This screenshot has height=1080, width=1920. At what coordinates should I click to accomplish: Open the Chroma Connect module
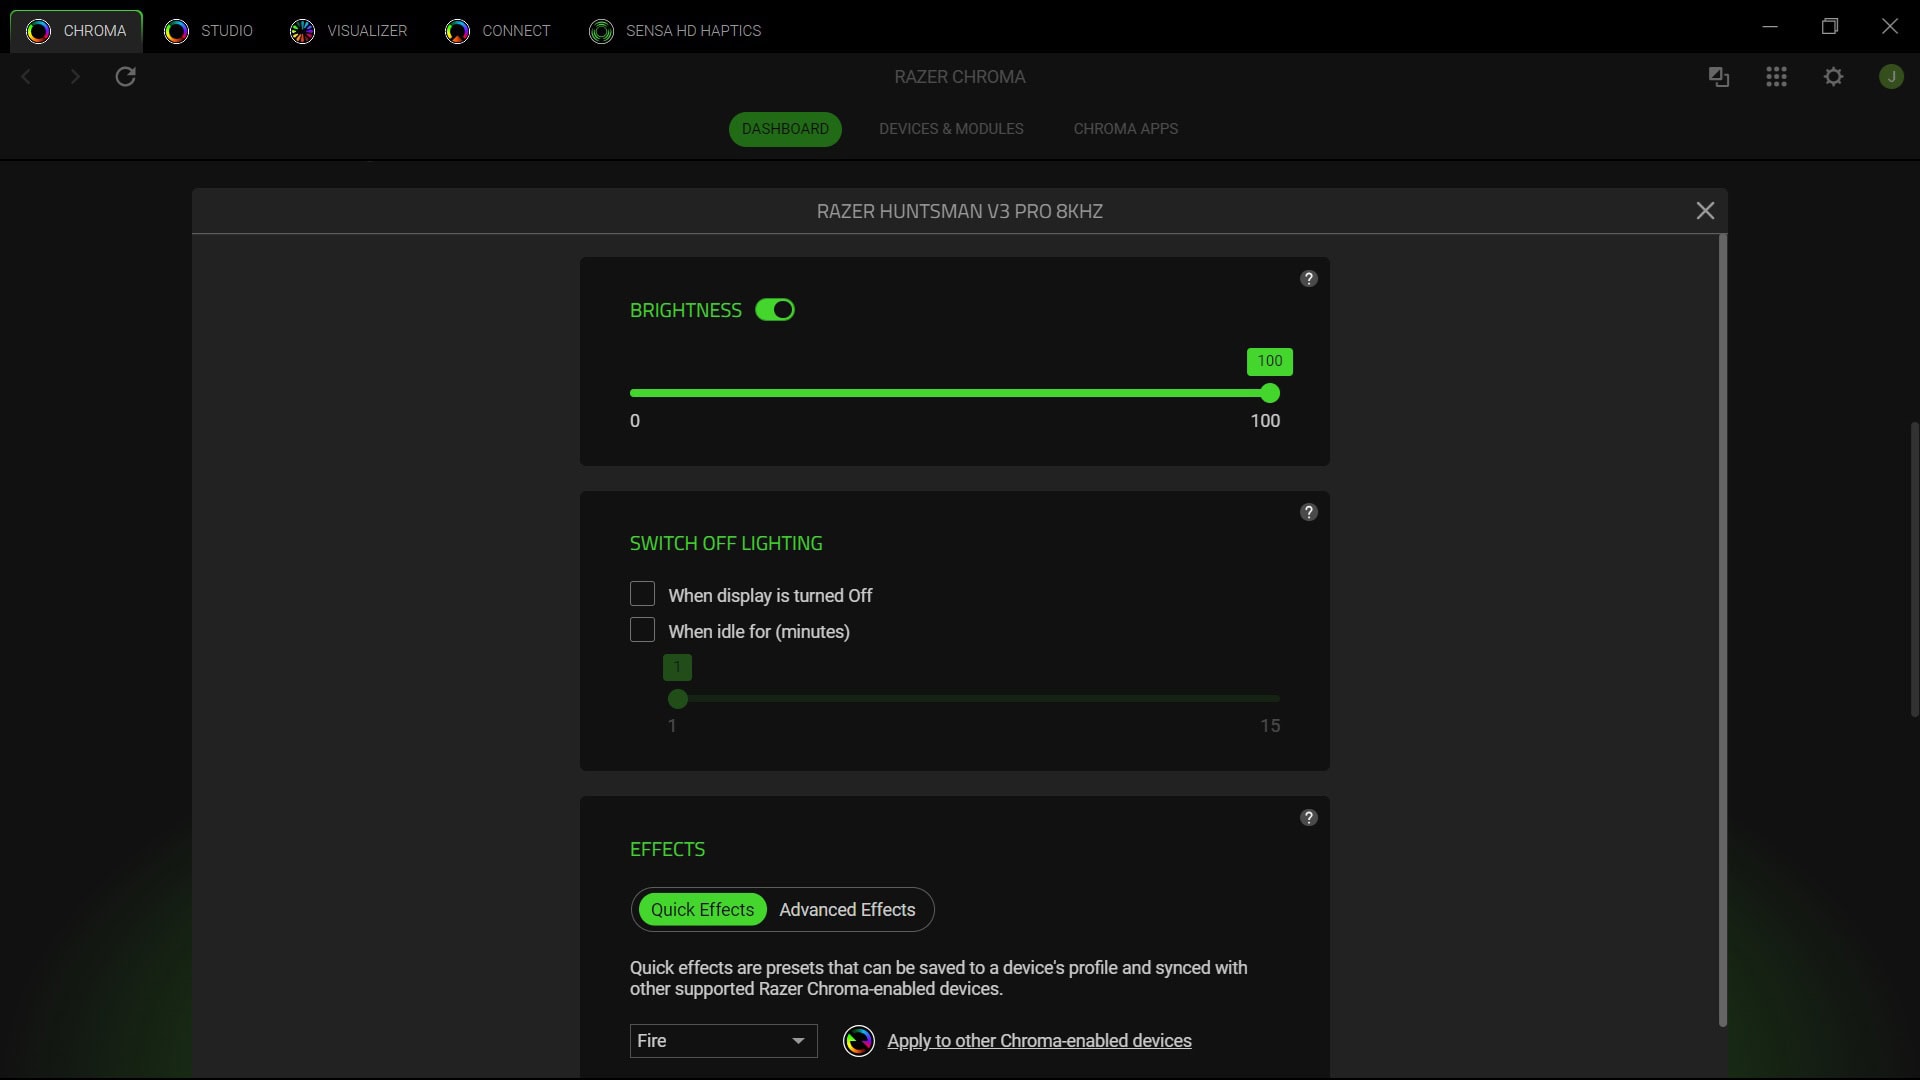[497, 30]
